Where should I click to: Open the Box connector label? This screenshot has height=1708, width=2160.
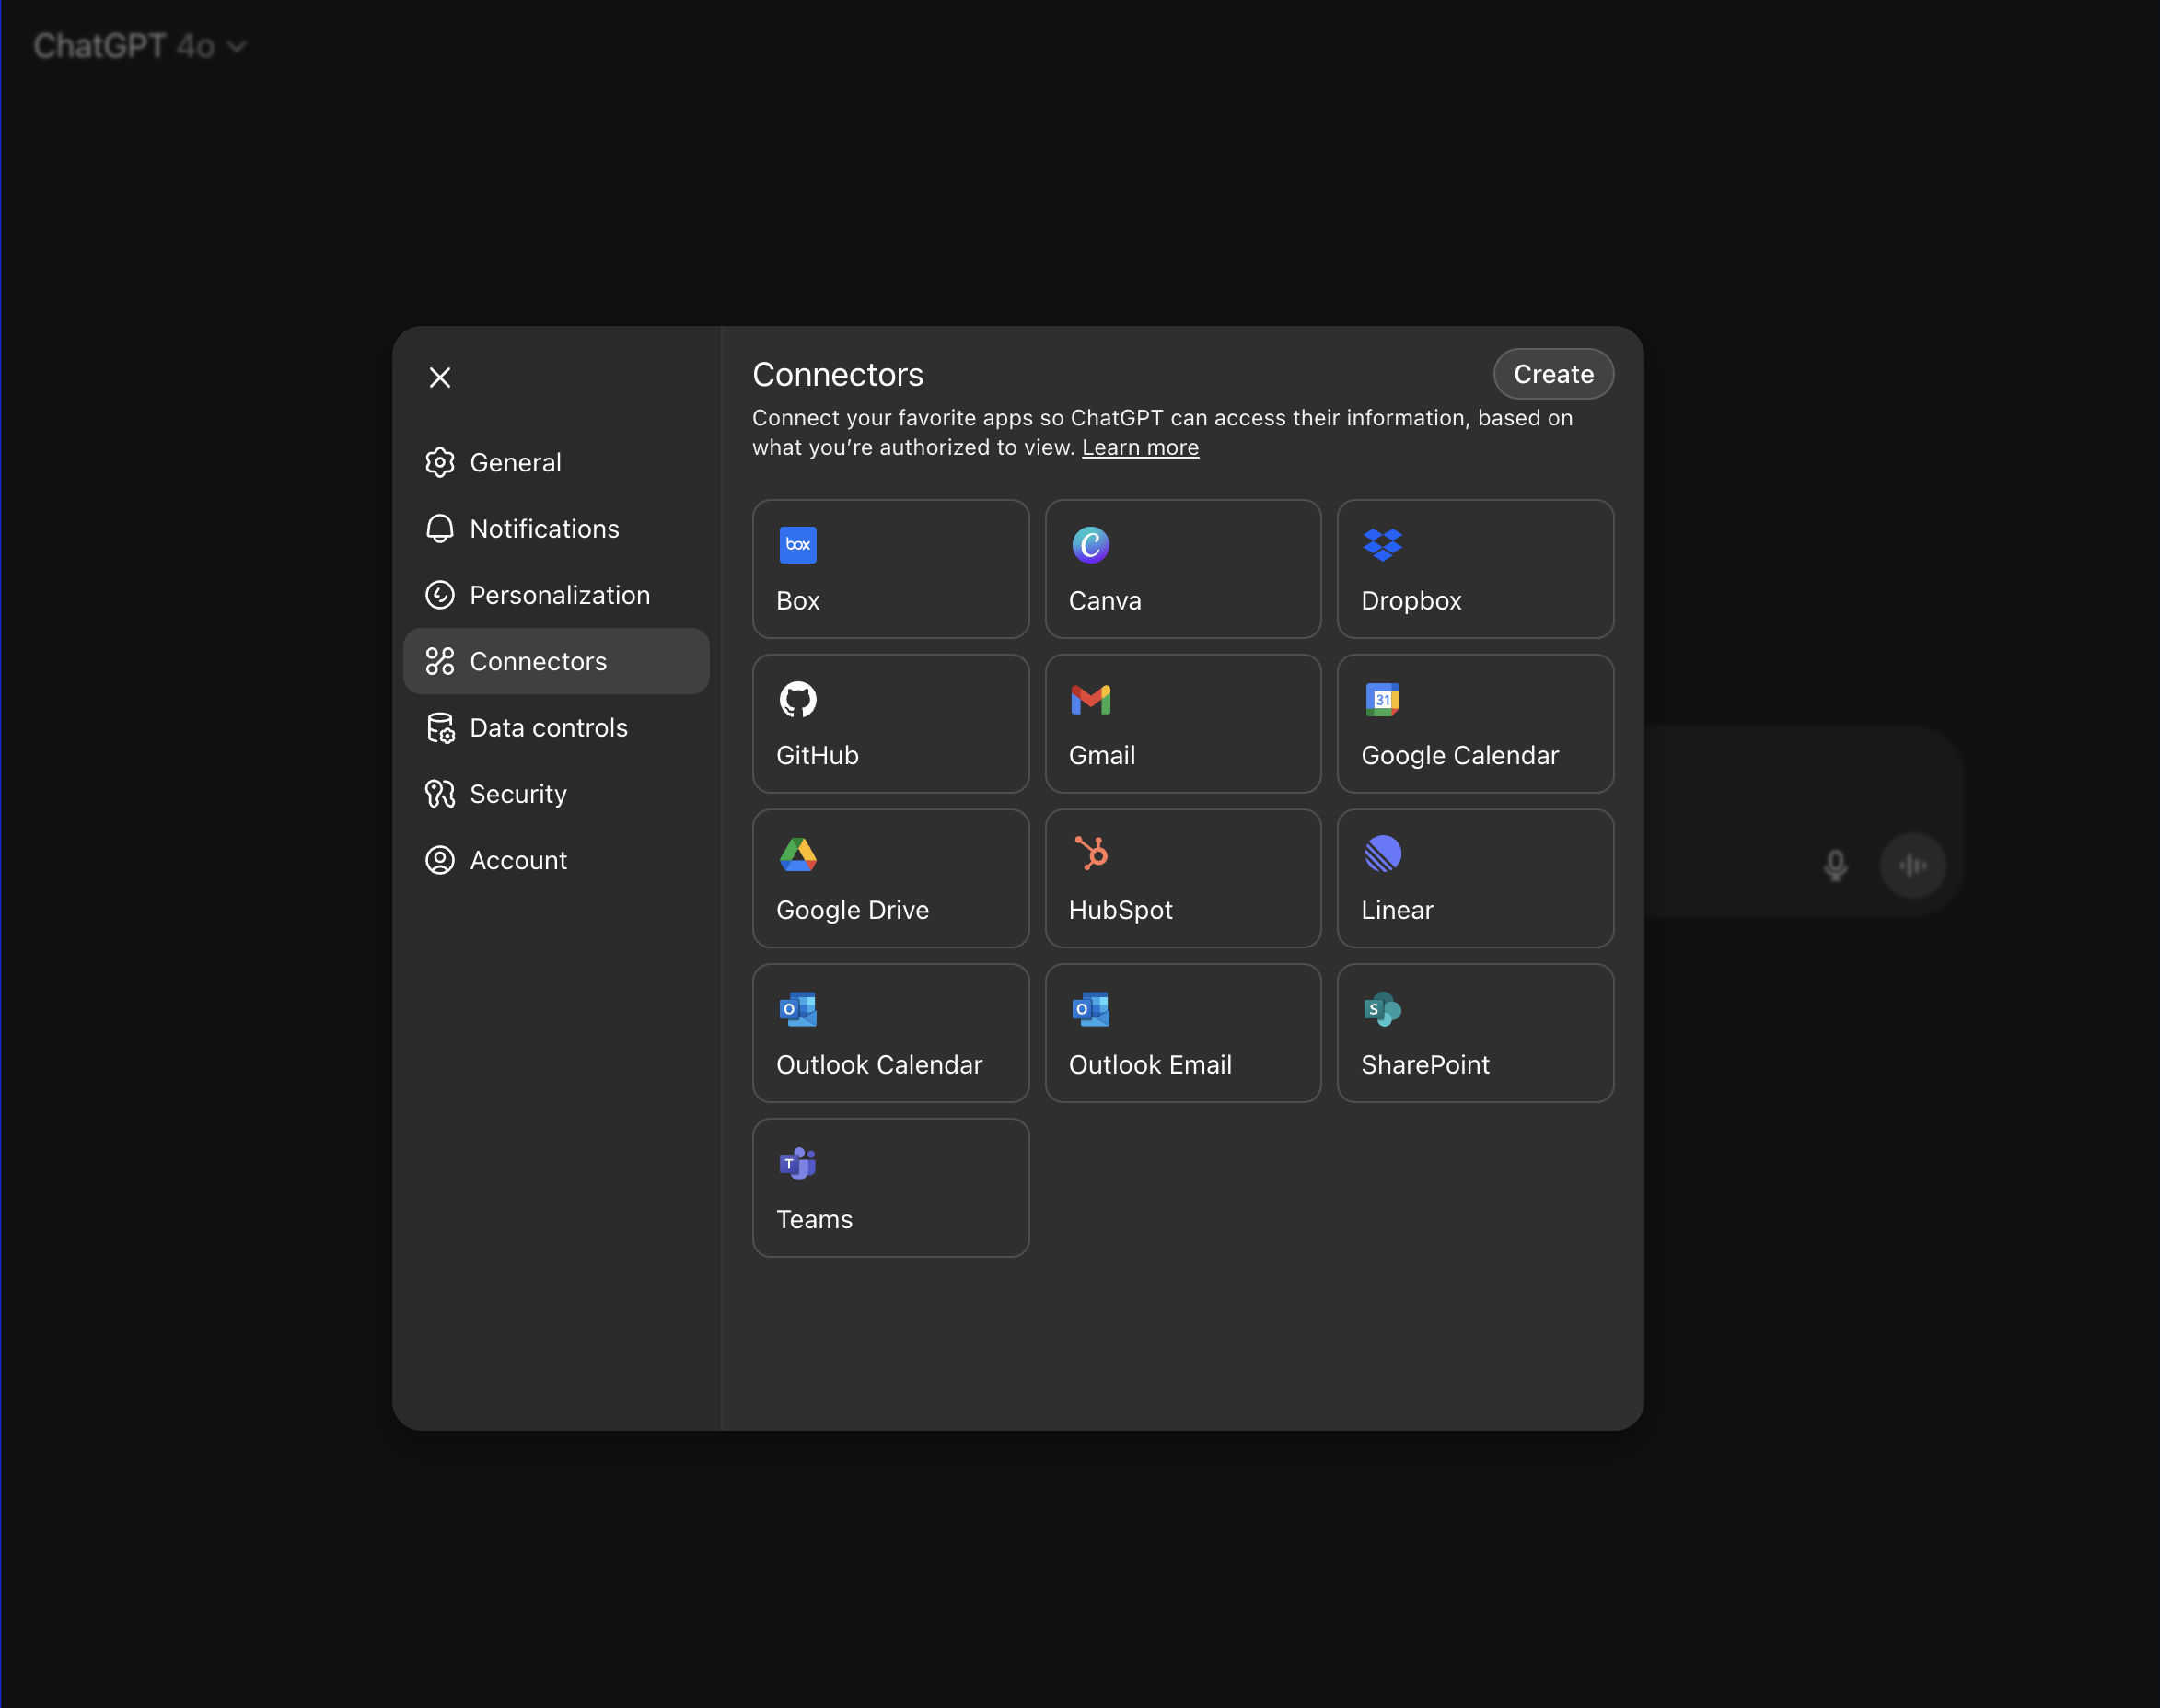point(798,601)
